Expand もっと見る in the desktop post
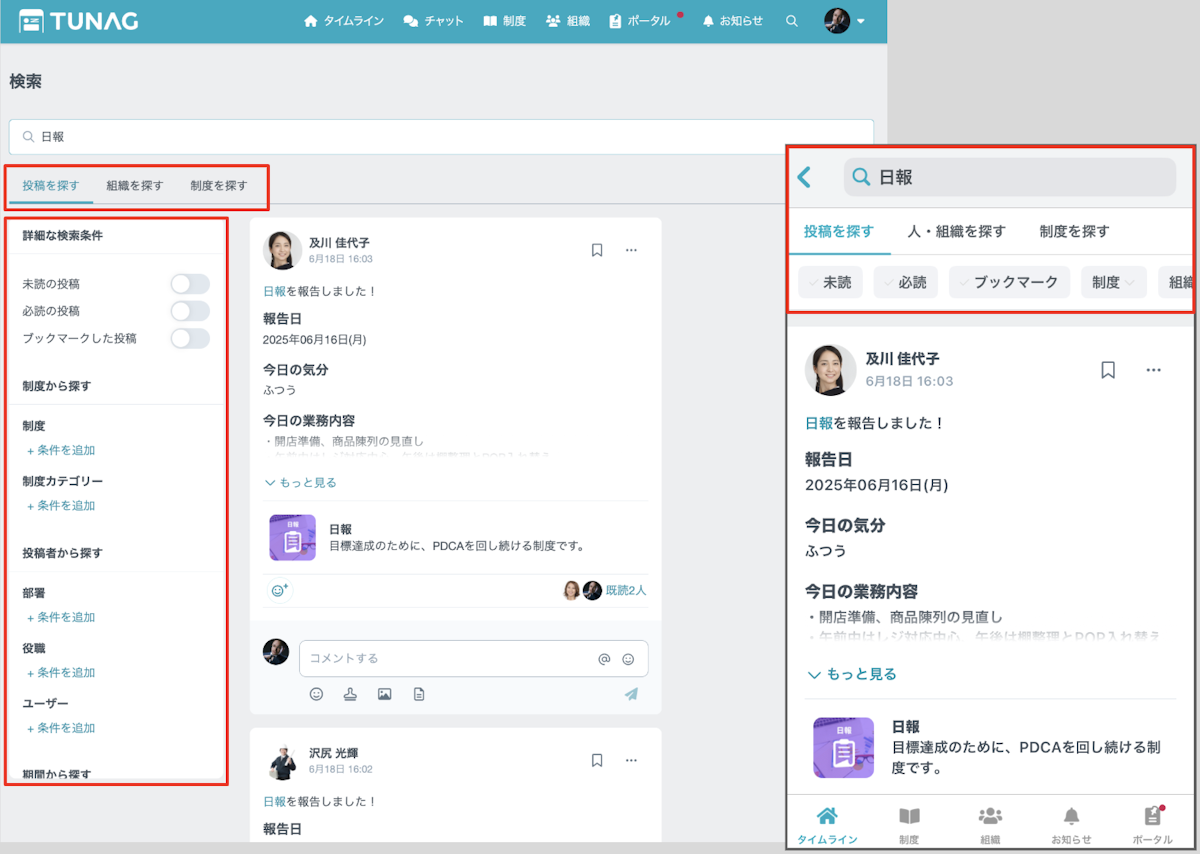Image resolution: width=1200 pixels, height=854 pixels. coord(300,482)
